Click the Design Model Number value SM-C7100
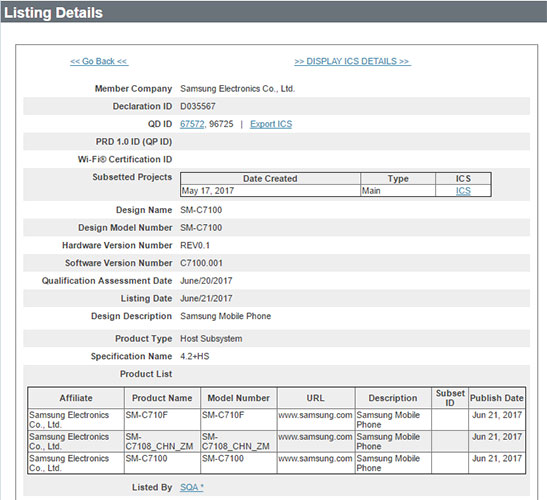This screenshot has width=547, height=500. pos(201,227)
